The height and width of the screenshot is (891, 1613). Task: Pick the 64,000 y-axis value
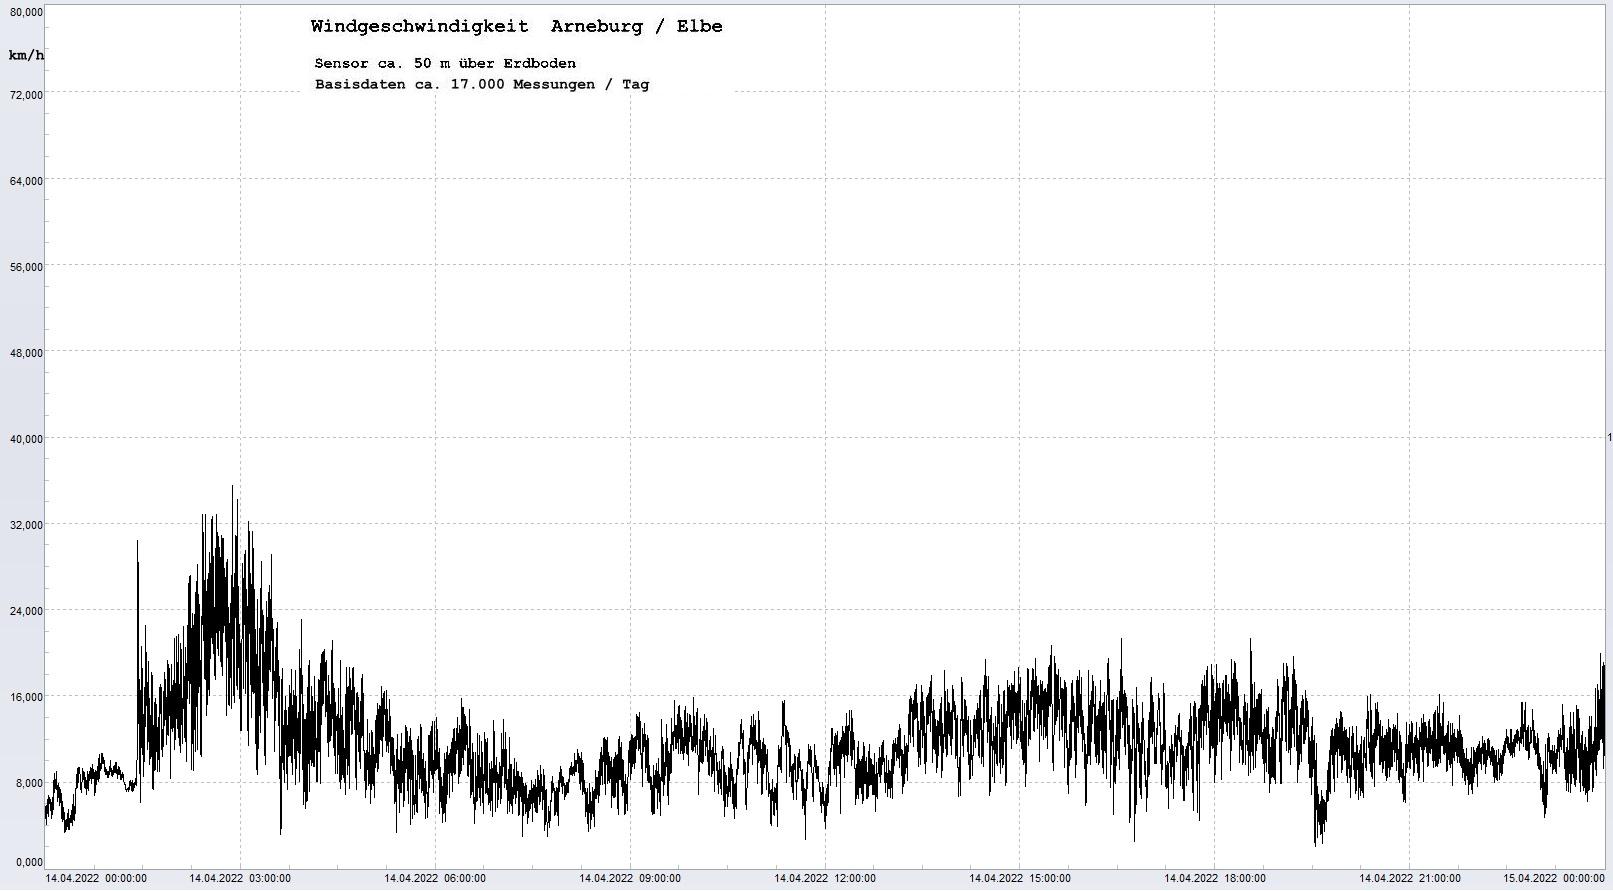click(x=26, y=181)
